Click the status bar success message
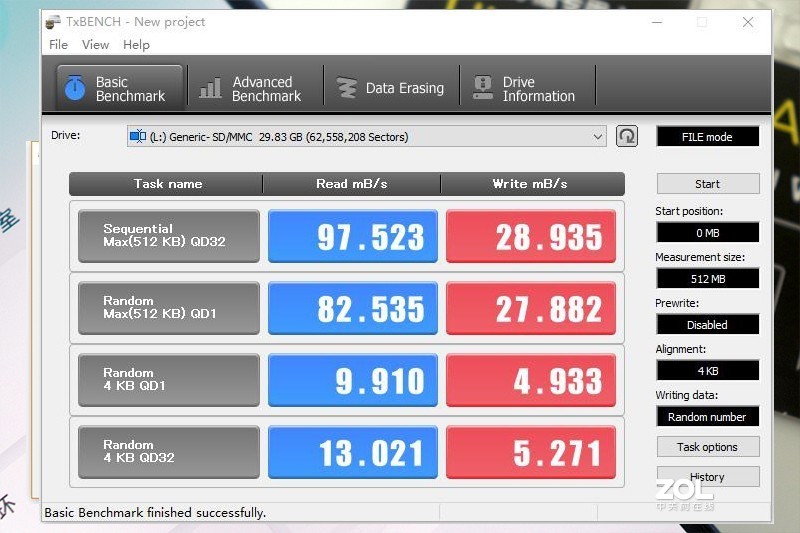 coord(155,513)
